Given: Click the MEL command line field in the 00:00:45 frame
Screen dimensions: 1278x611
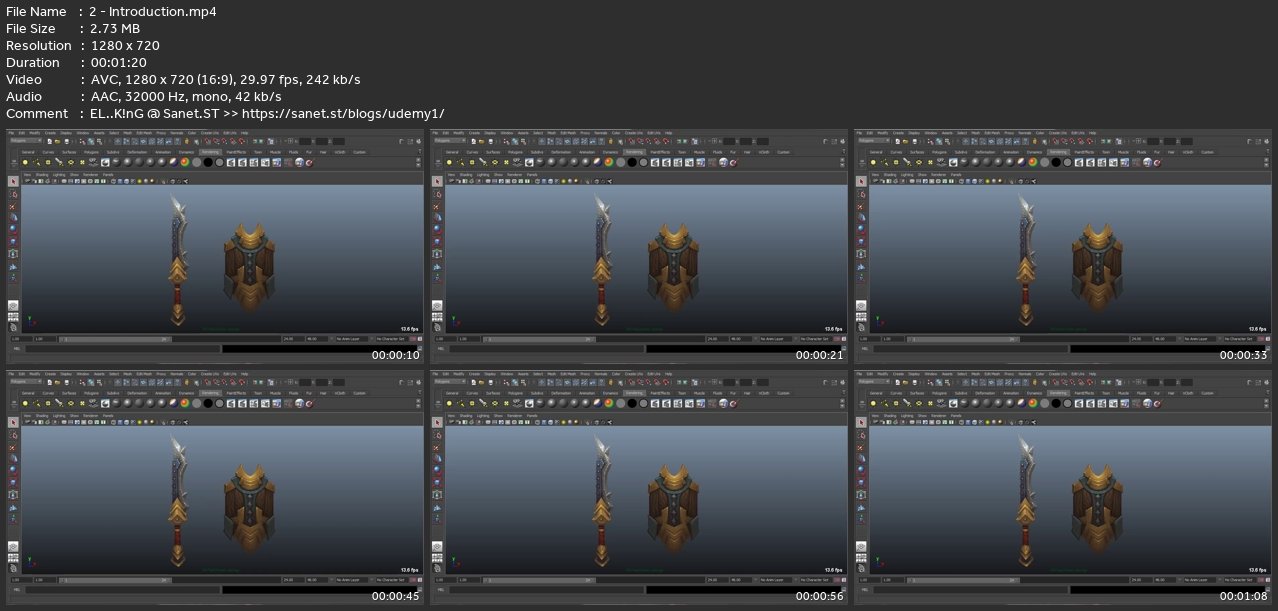Looking at the screenshot, I should pos(123,590).
